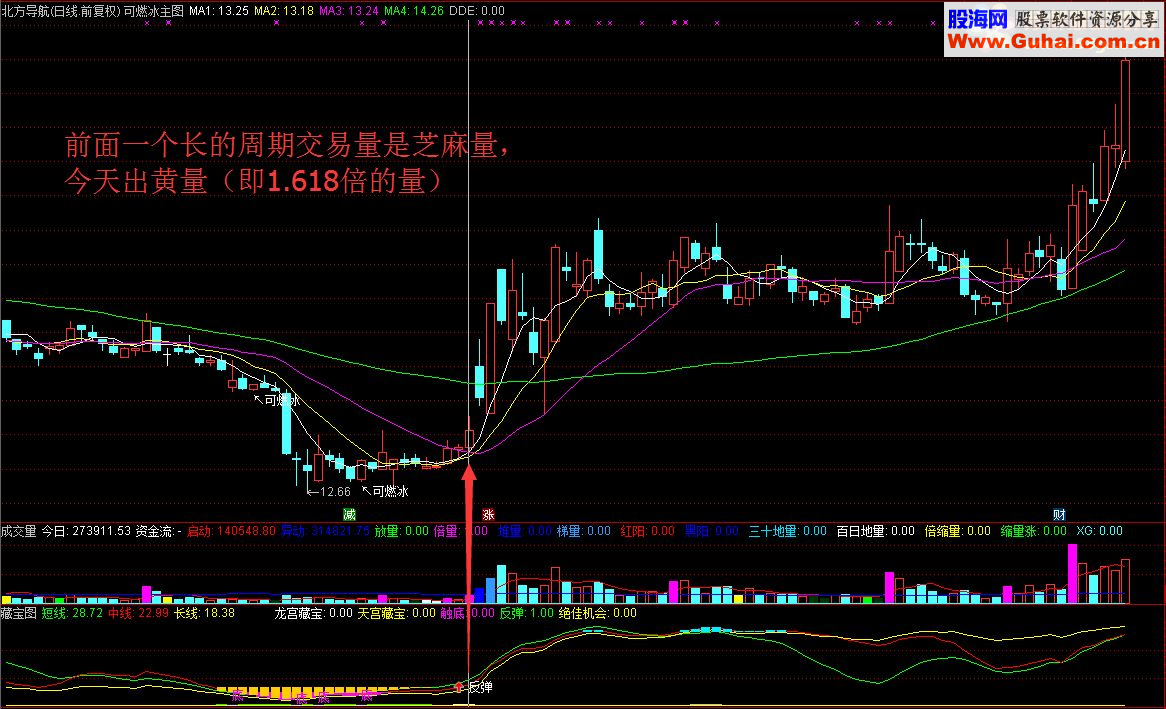Select the MA4: 14.26 readout

413,11
